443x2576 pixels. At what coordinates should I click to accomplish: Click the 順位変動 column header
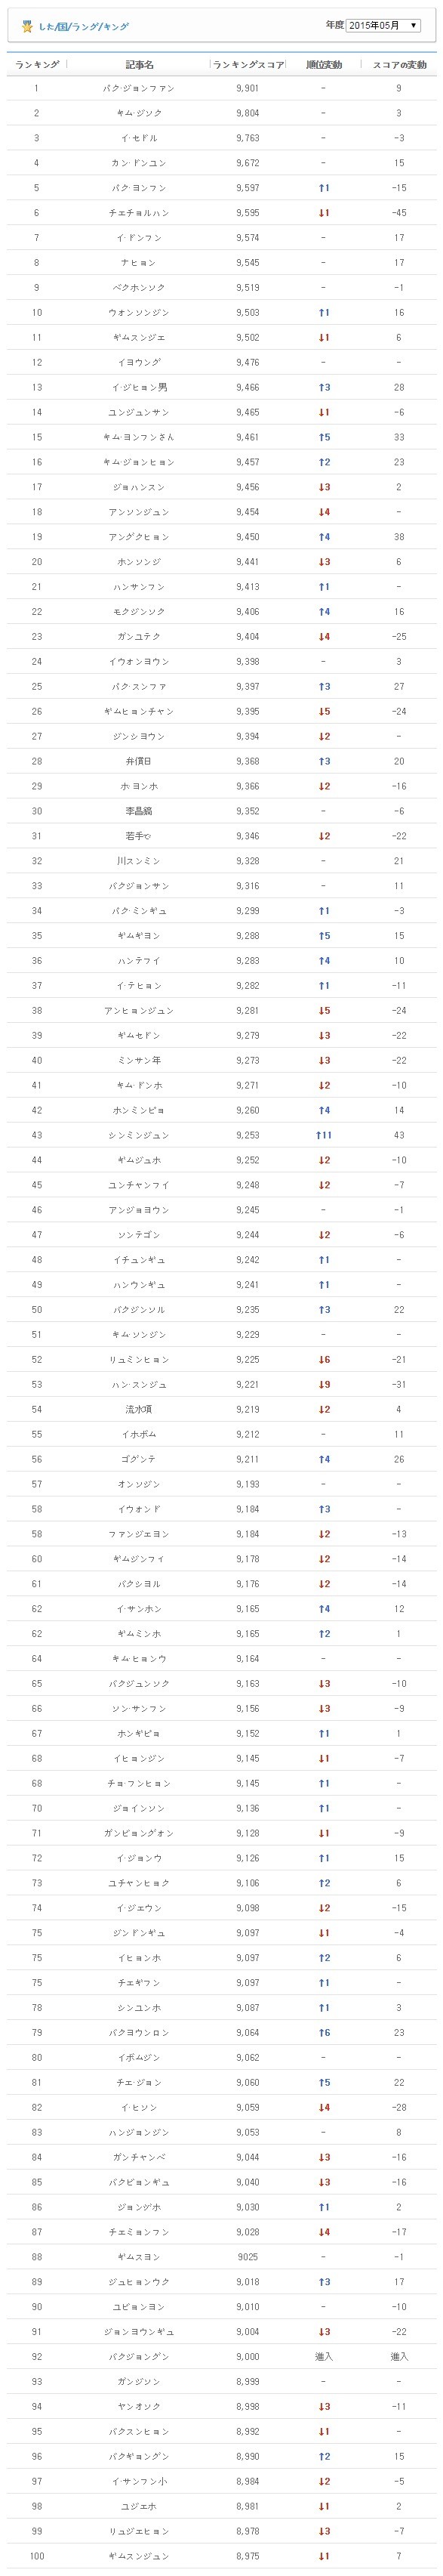coord(324,64)
